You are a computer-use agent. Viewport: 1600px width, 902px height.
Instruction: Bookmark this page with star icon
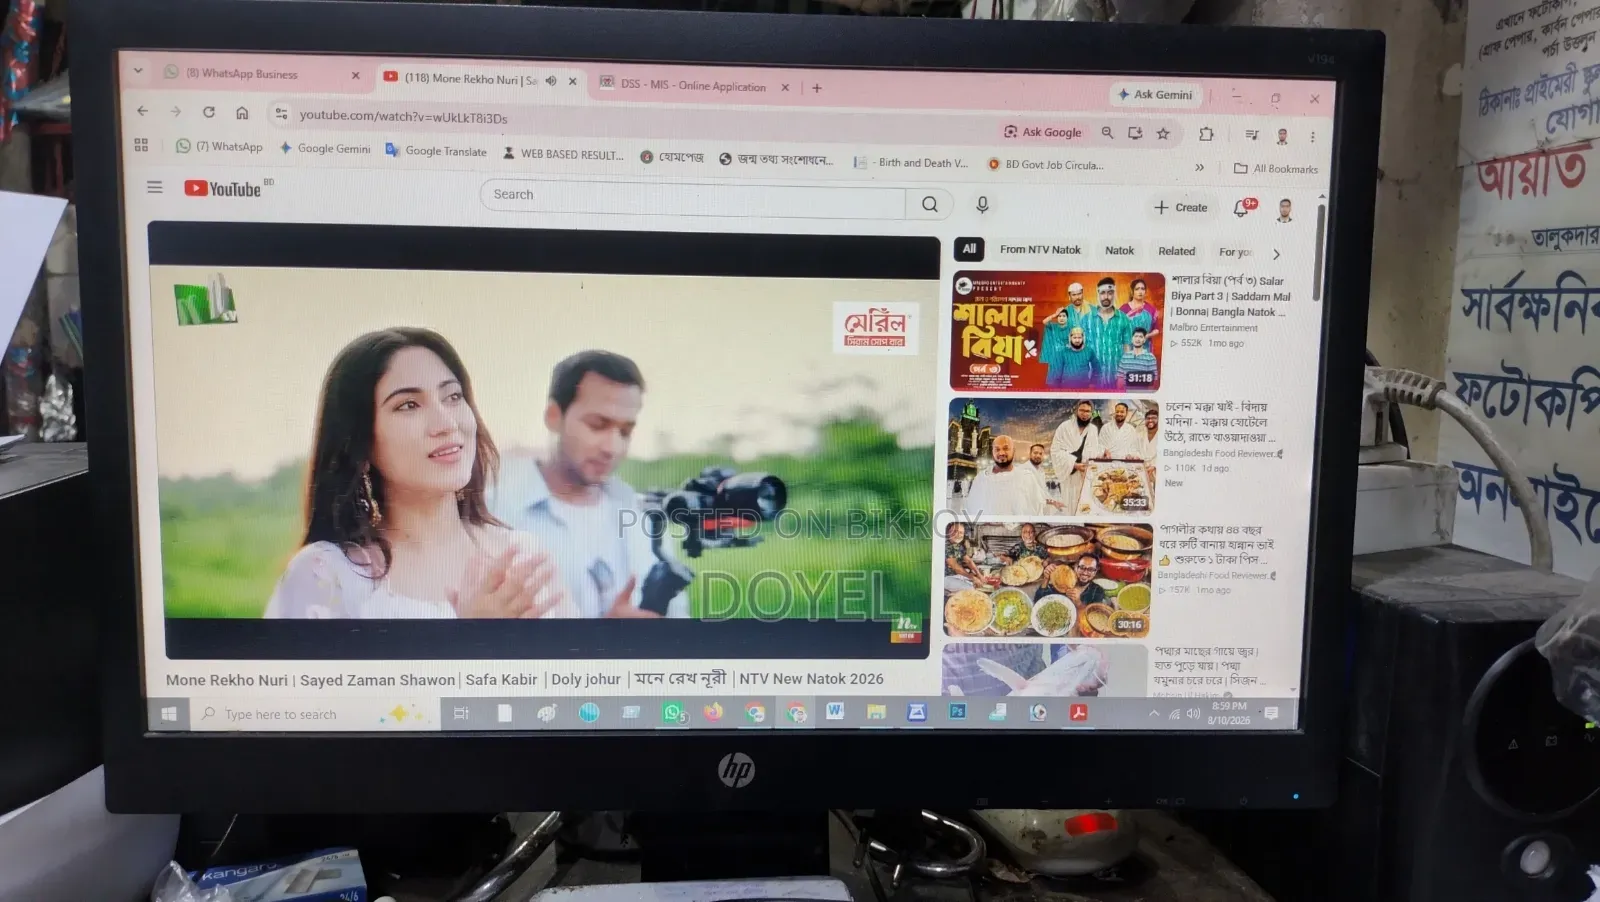tap(1163, 133)
